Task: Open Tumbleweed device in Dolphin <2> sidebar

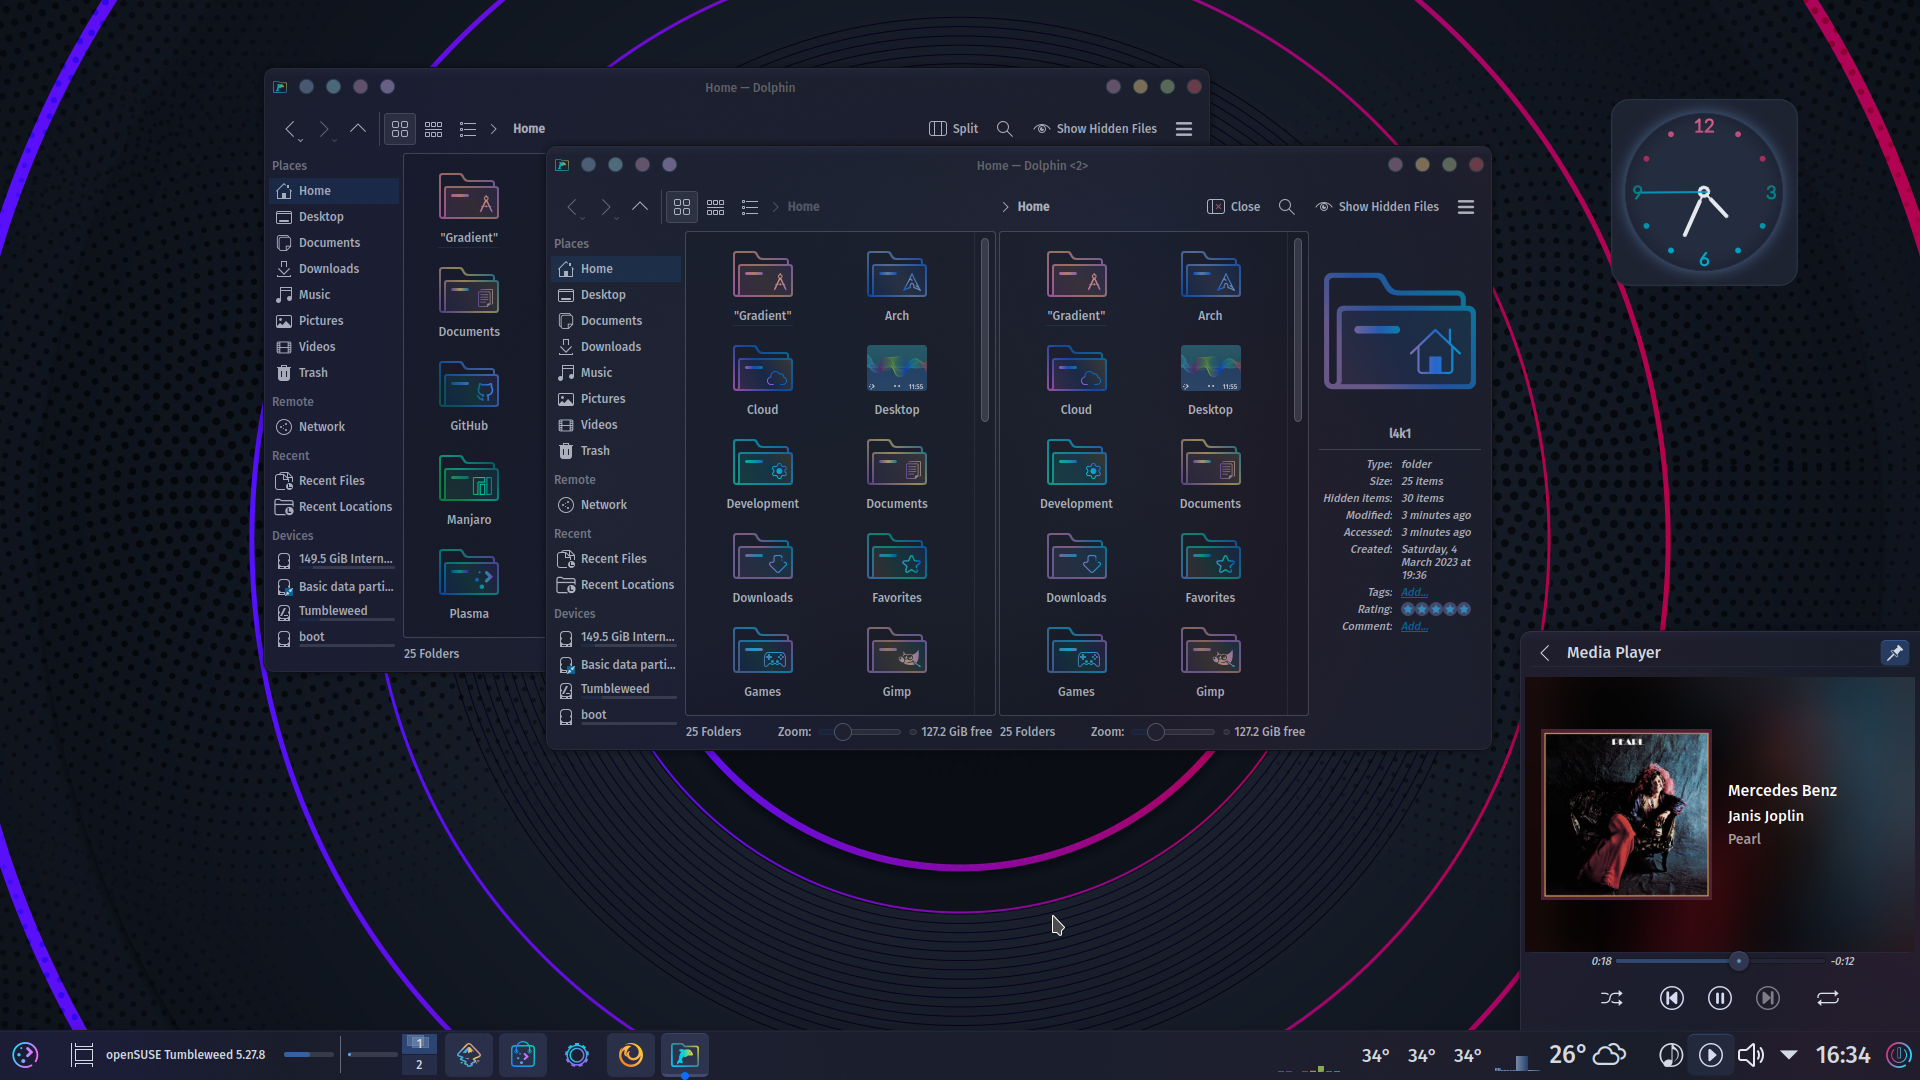Action: click(615, 689)
